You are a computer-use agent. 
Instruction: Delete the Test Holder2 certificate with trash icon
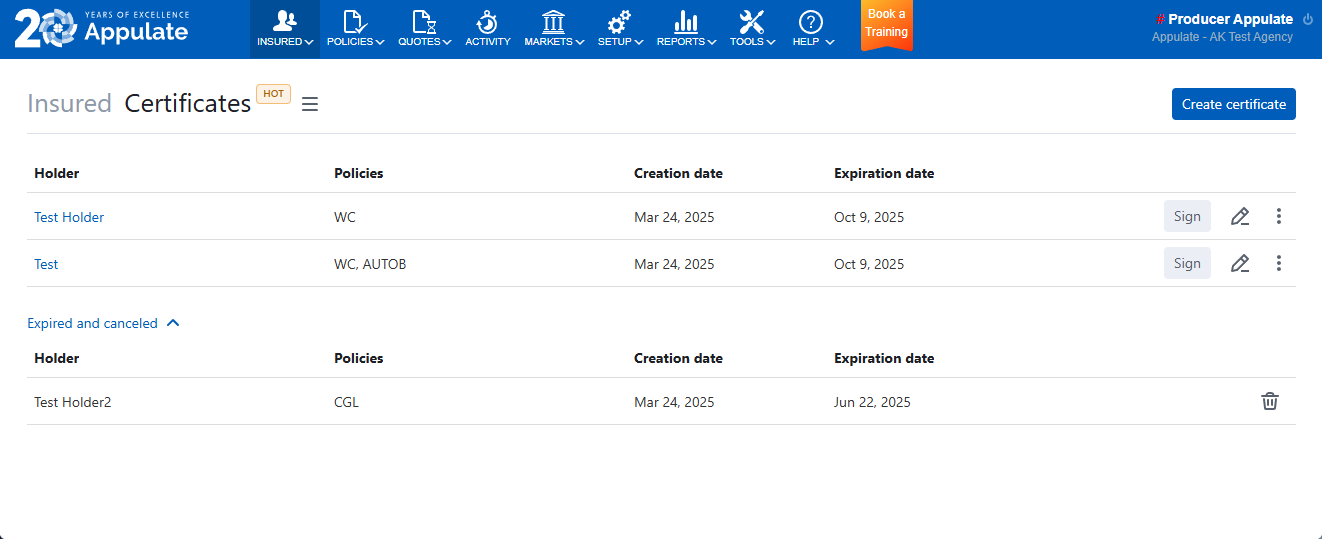tap(1269, 402)
